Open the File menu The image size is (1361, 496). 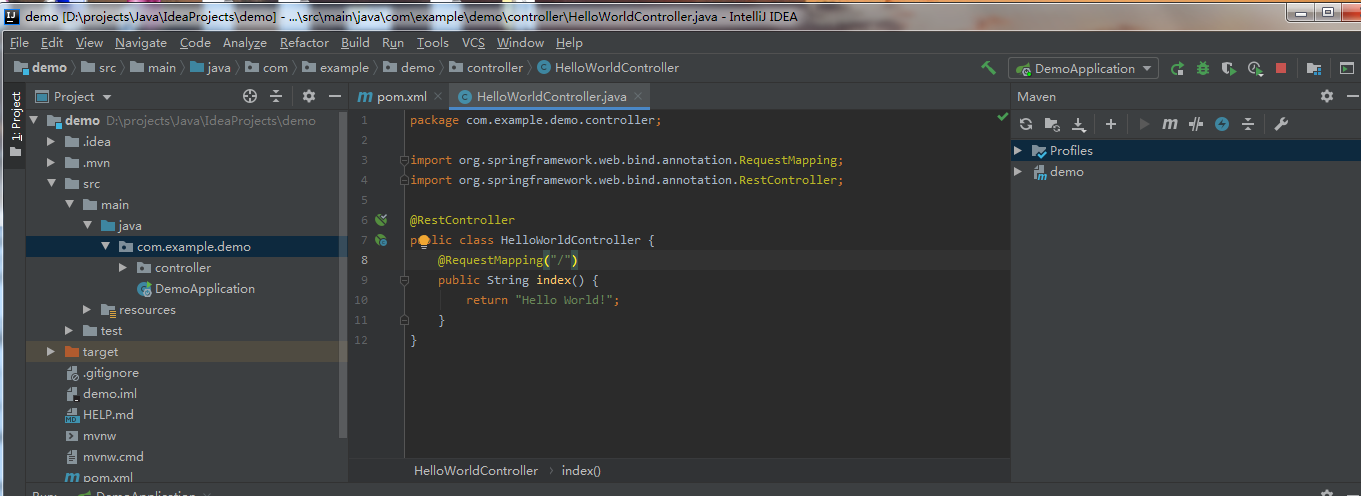(x=20, y=42)
